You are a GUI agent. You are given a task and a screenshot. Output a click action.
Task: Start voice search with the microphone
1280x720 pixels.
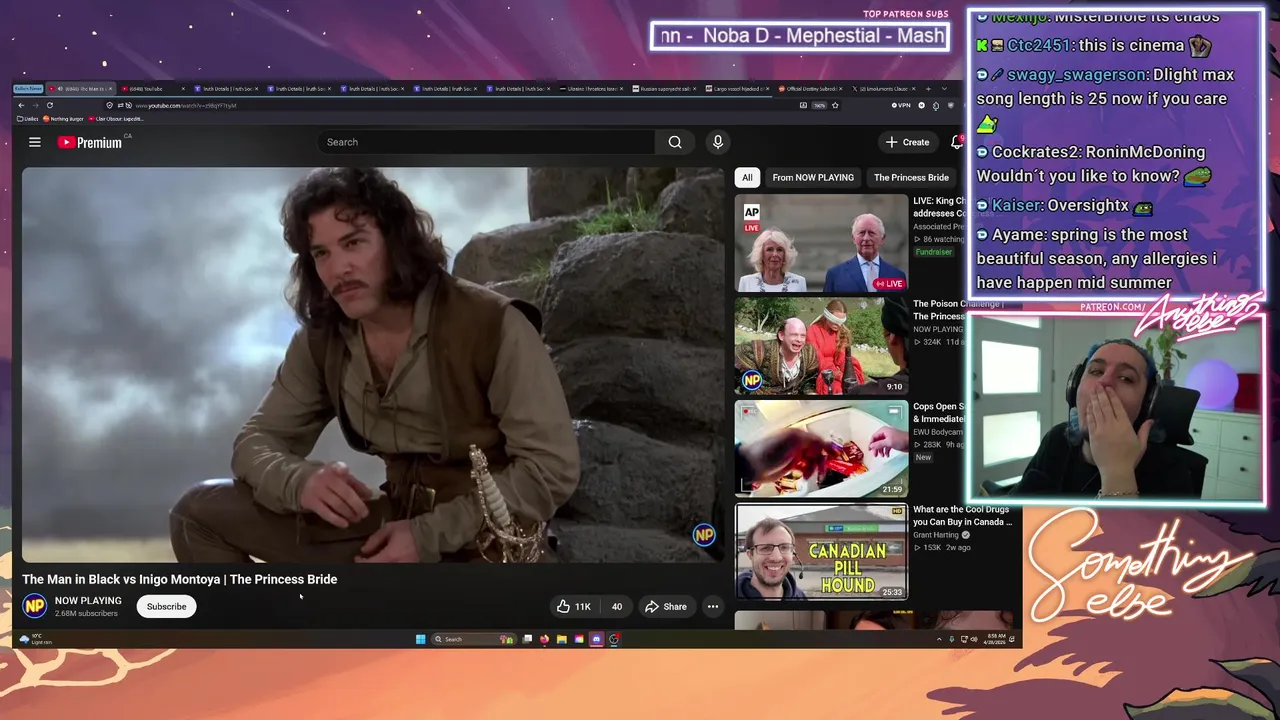pos(717,142)
